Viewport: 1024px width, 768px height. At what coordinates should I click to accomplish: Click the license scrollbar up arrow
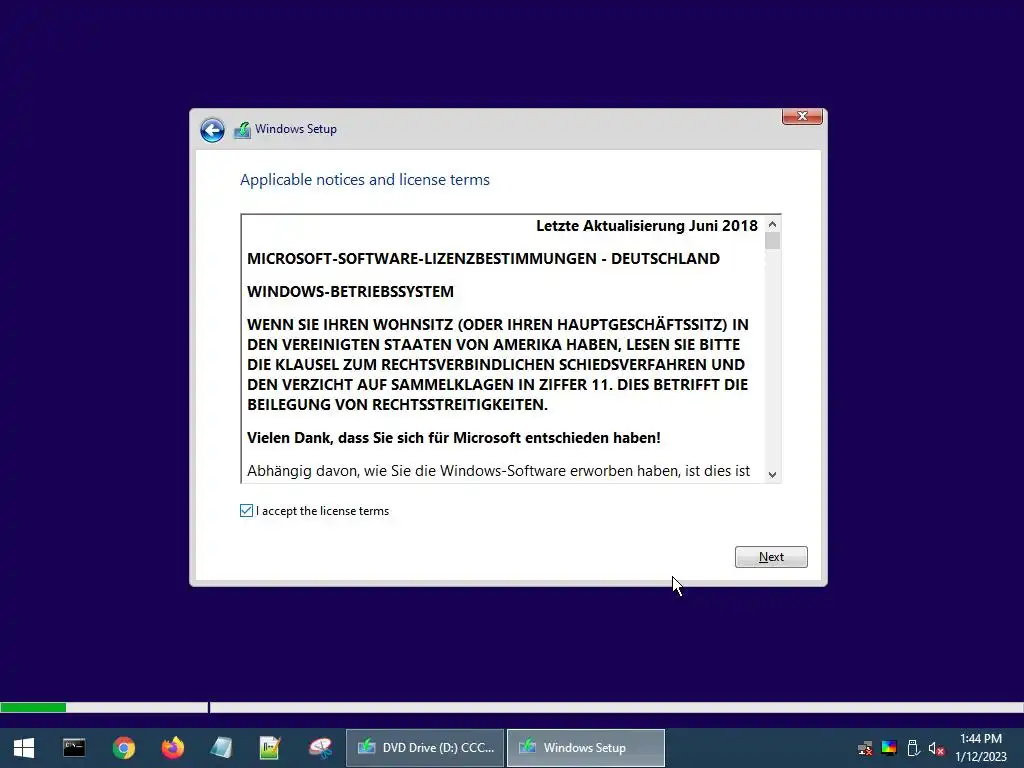coord(773,225)
